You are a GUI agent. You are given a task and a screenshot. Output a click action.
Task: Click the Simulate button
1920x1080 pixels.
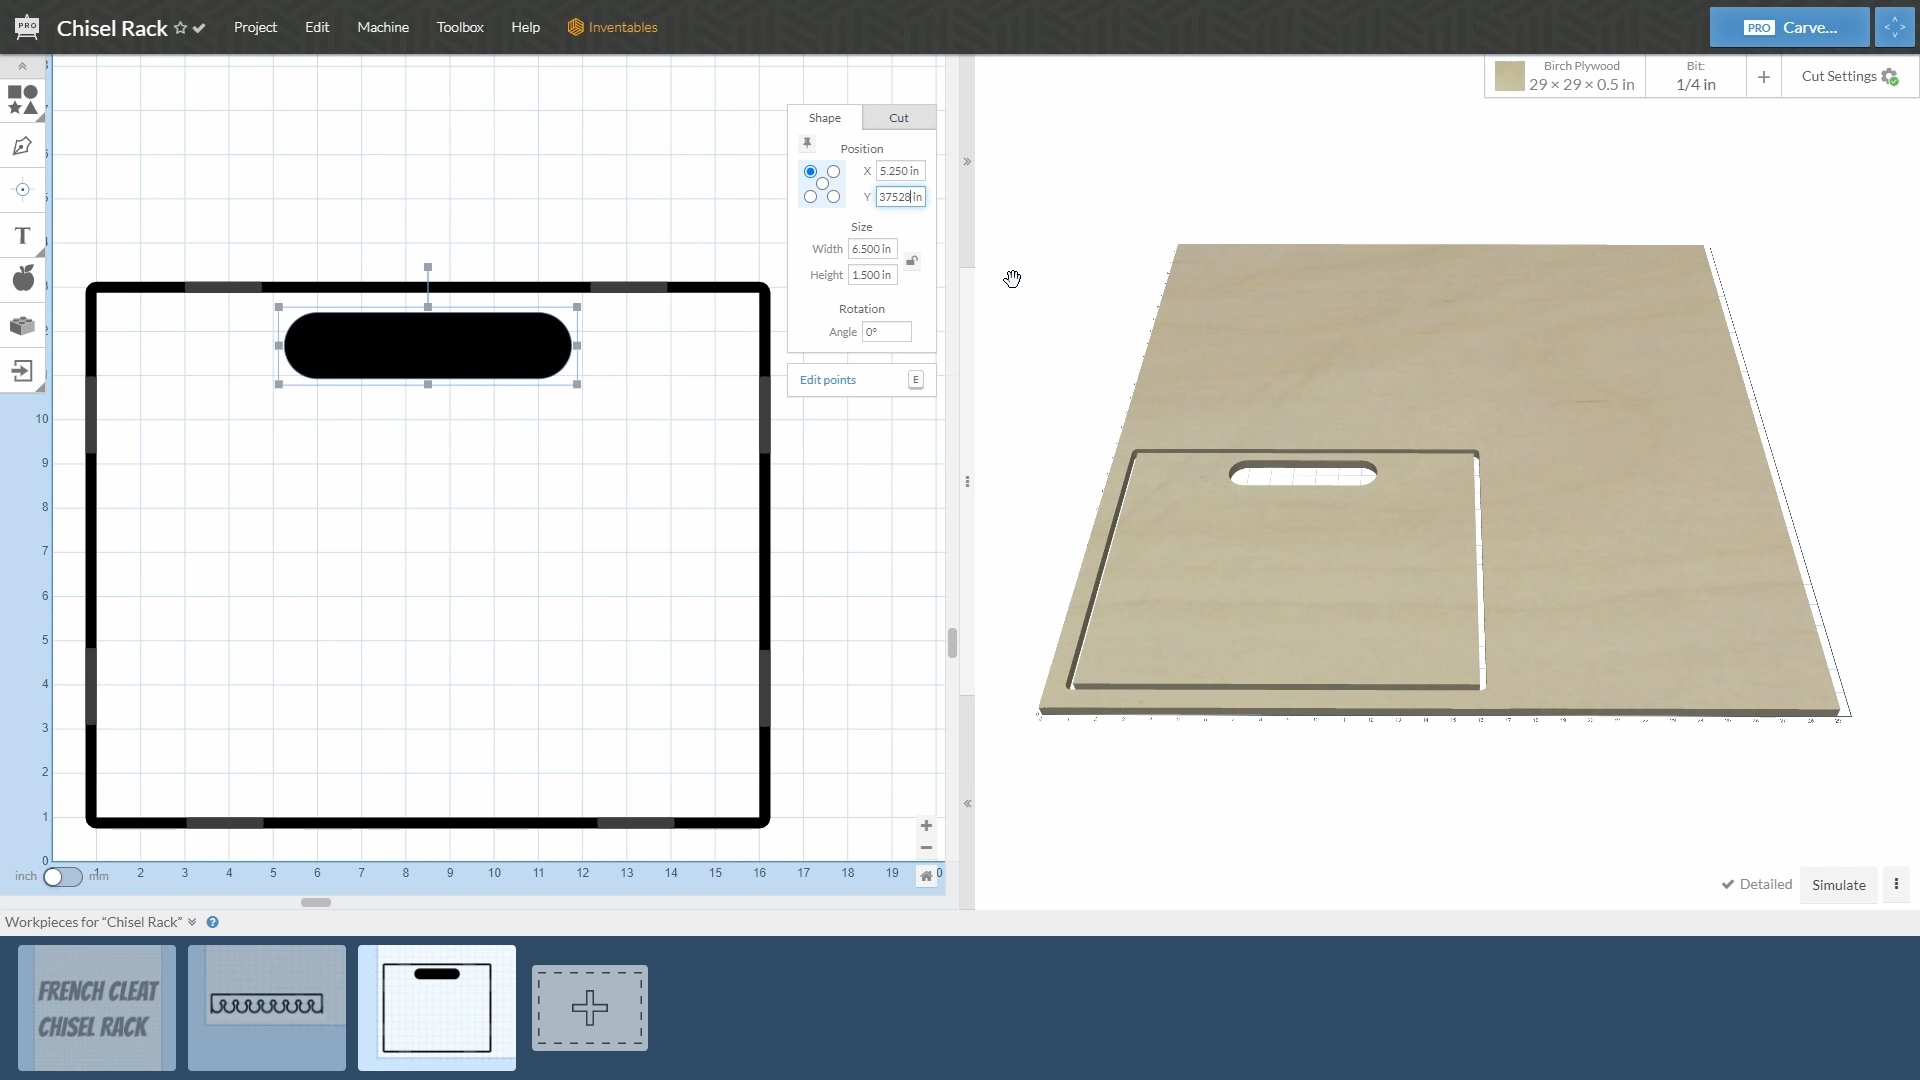tap(1838, 885)
